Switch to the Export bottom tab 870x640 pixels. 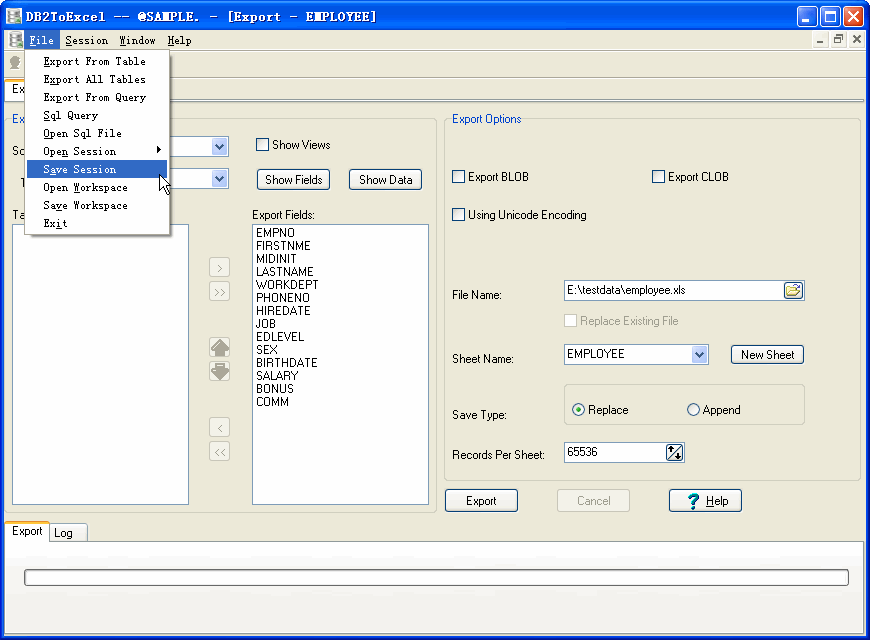pyautogui.click(x=27, y=531)
